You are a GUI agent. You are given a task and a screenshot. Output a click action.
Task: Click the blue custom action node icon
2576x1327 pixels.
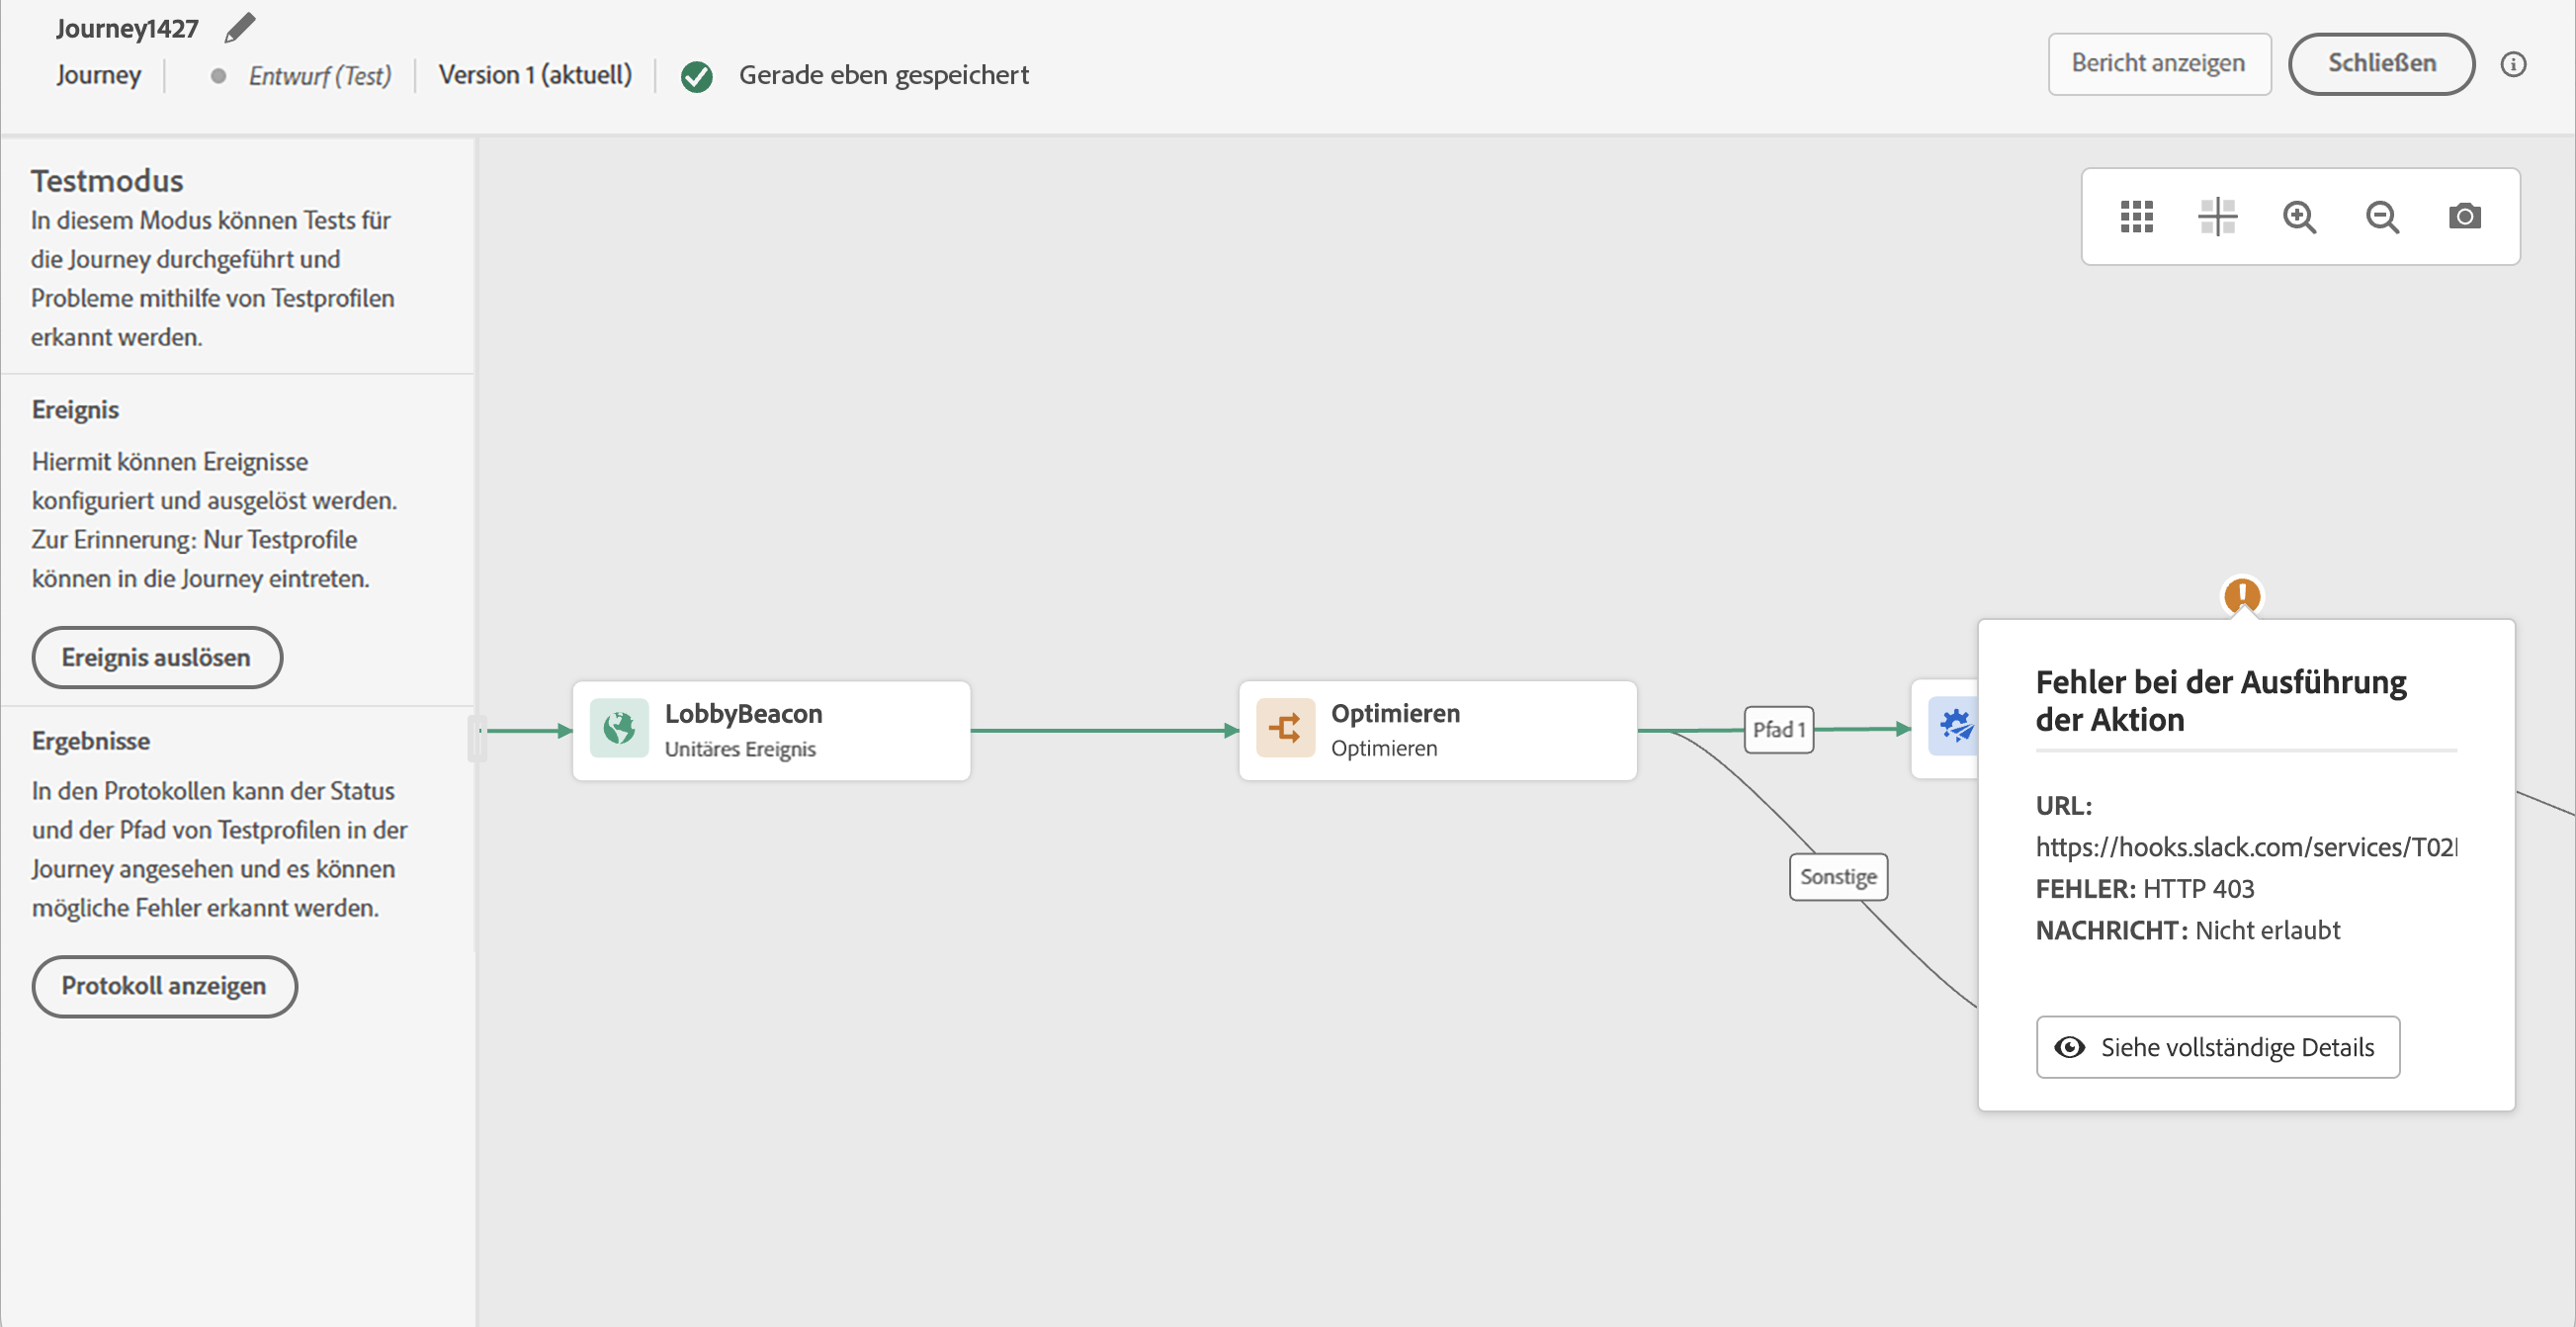(1954, 726)
